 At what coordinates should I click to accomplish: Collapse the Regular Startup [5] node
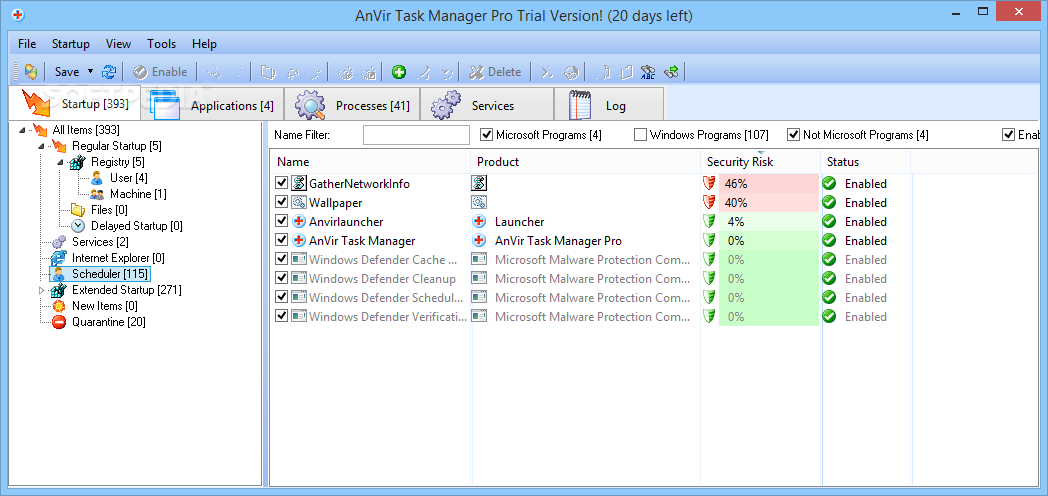click(41, 146)
